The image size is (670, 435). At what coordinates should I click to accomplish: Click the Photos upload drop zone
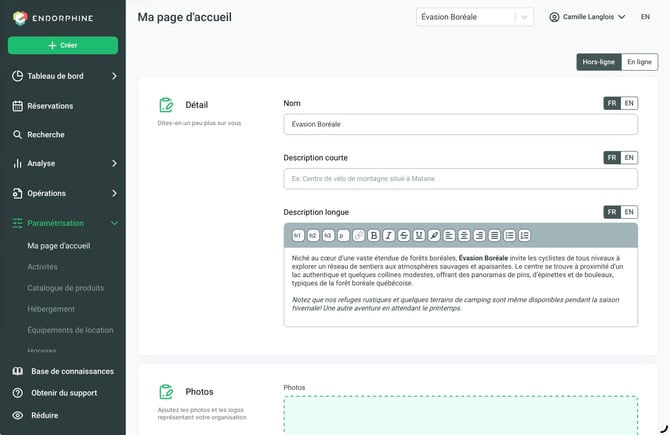(x=461, y=415)
